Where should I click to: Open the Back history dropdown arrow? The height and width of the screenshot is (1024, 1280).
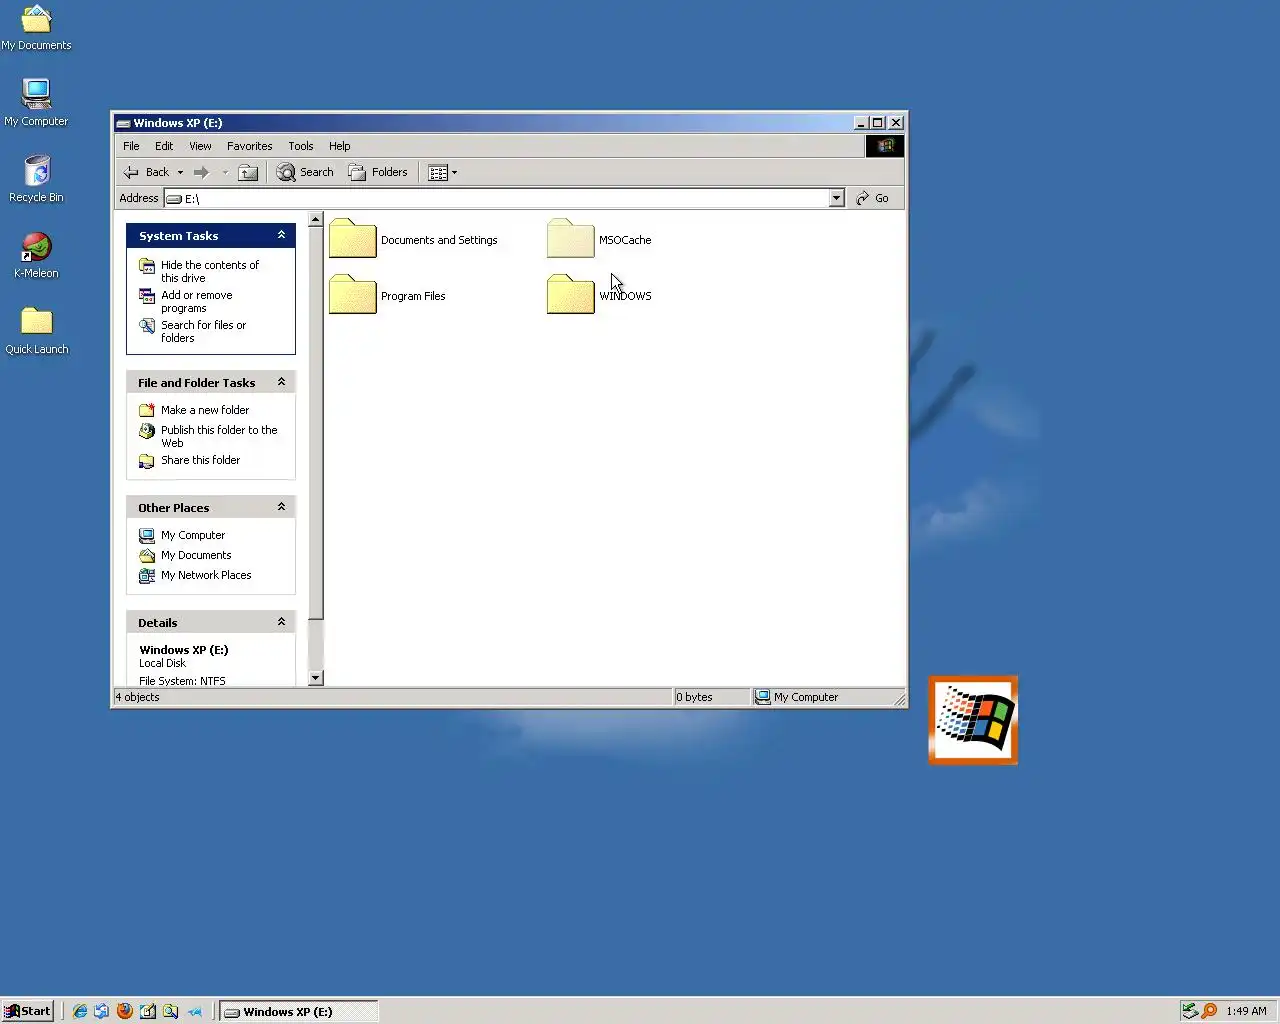click(x=180, y=172)
